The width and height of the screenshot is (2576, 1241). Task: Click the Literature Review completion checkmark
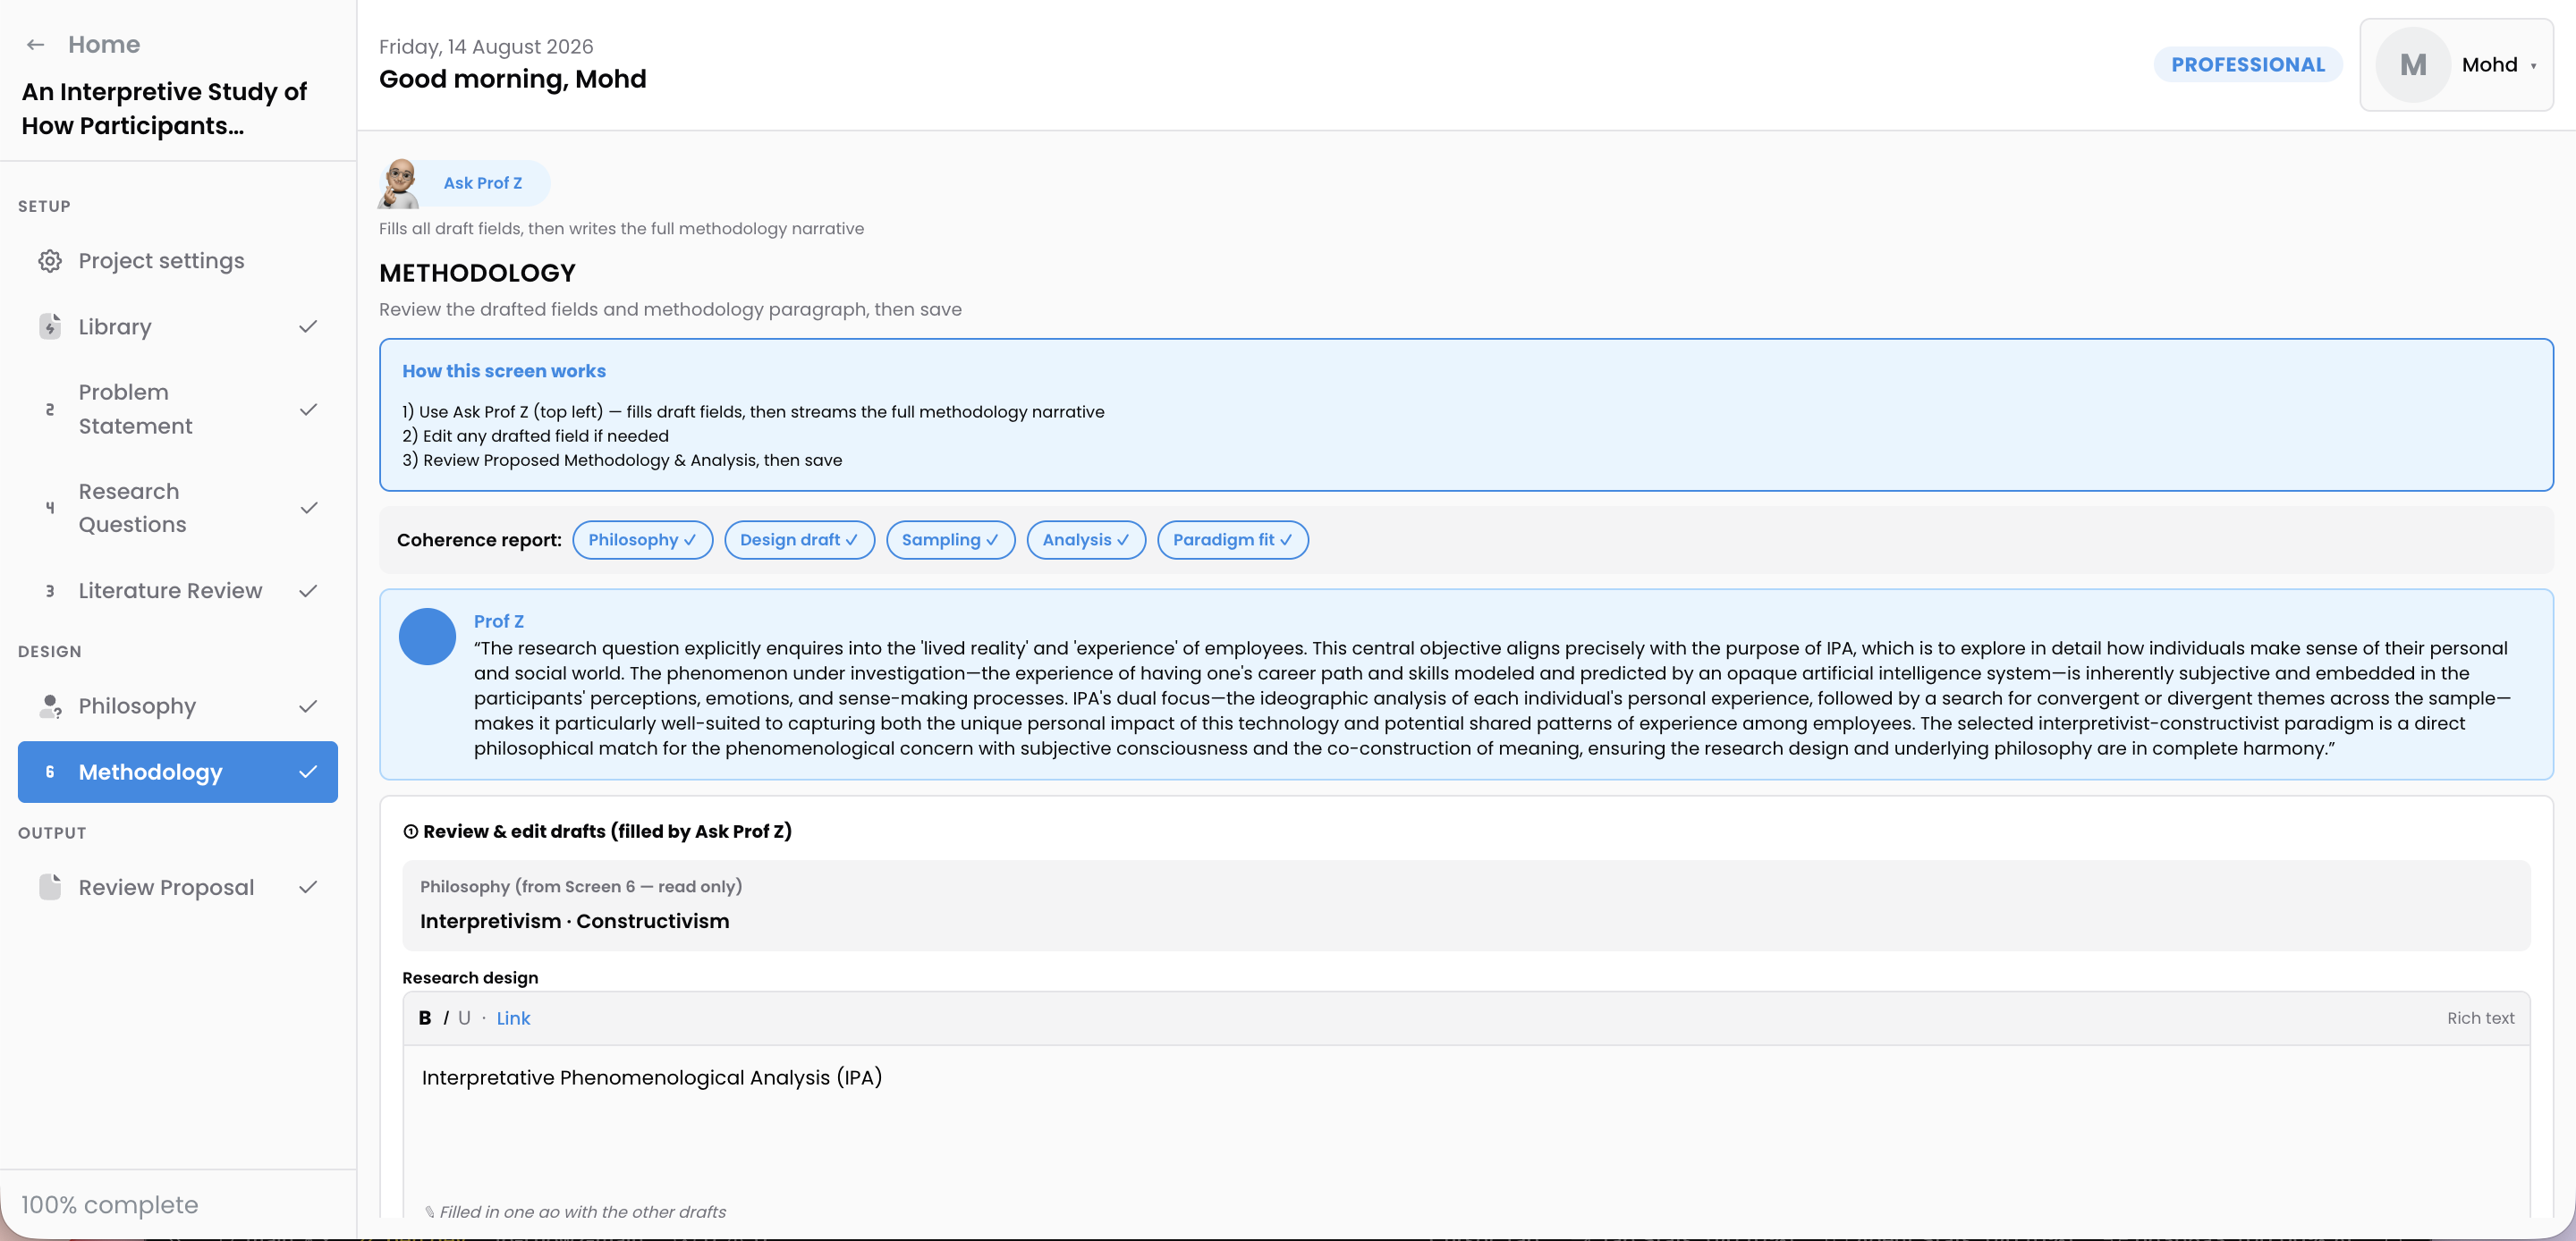click(308, 591)
